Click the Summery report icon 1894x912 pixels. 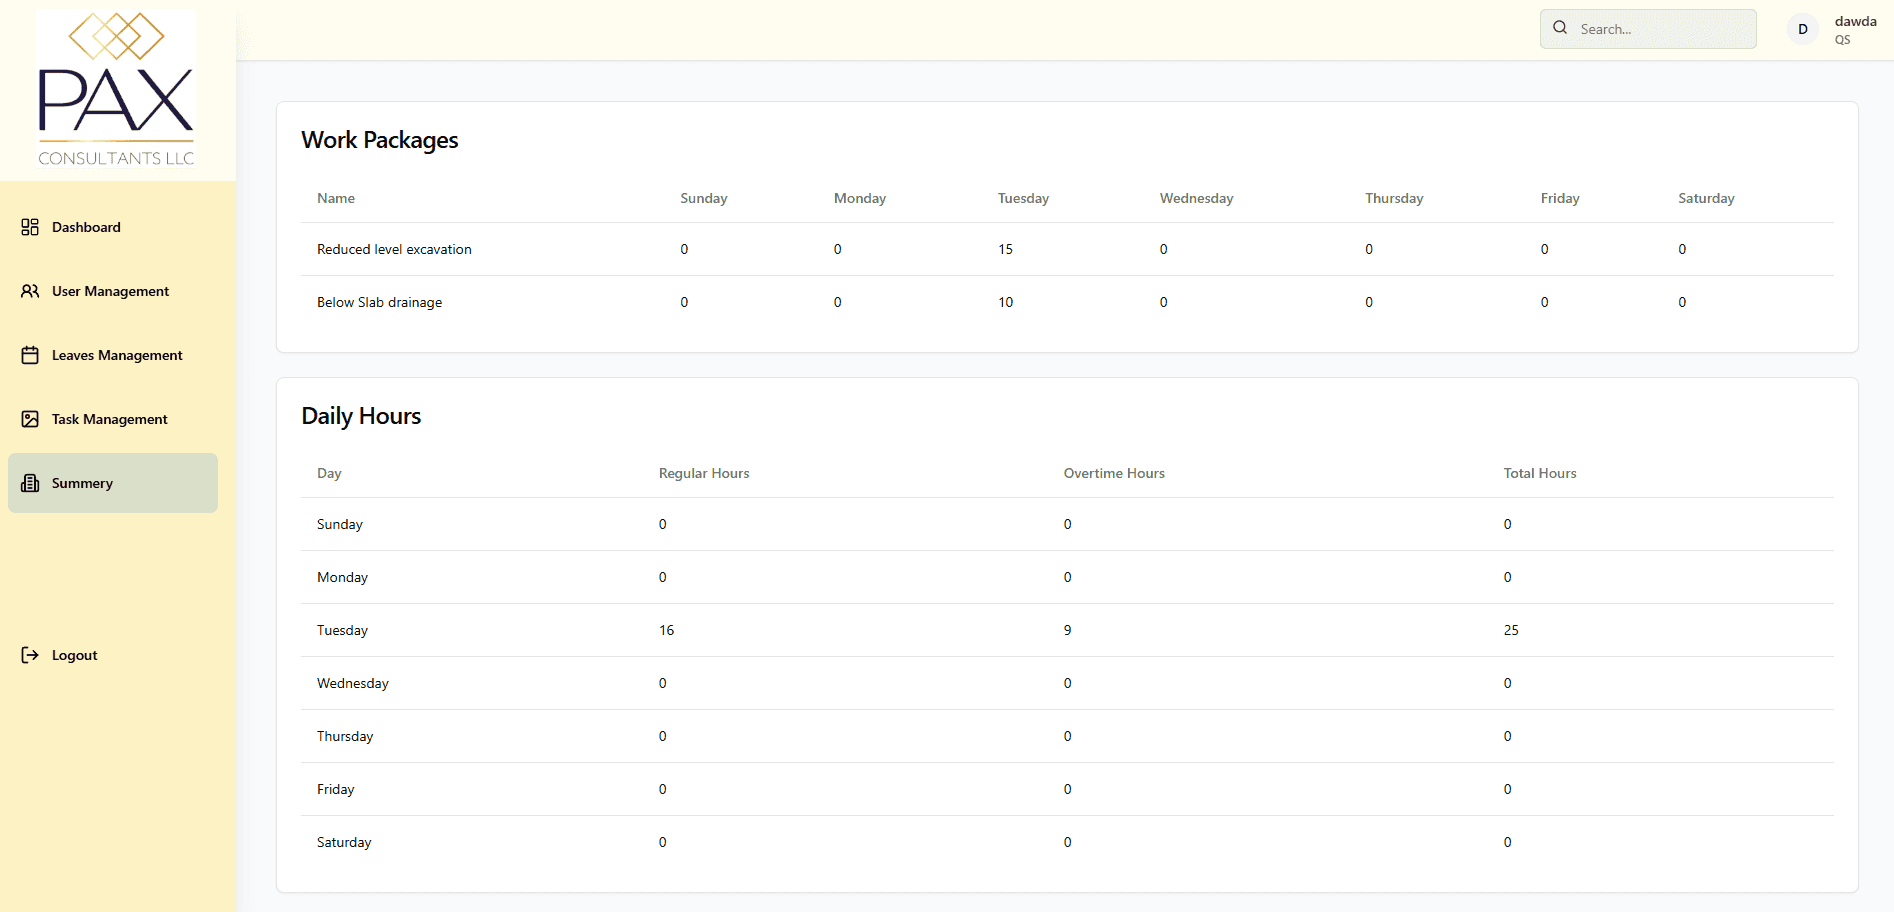[x=30, y=483]
